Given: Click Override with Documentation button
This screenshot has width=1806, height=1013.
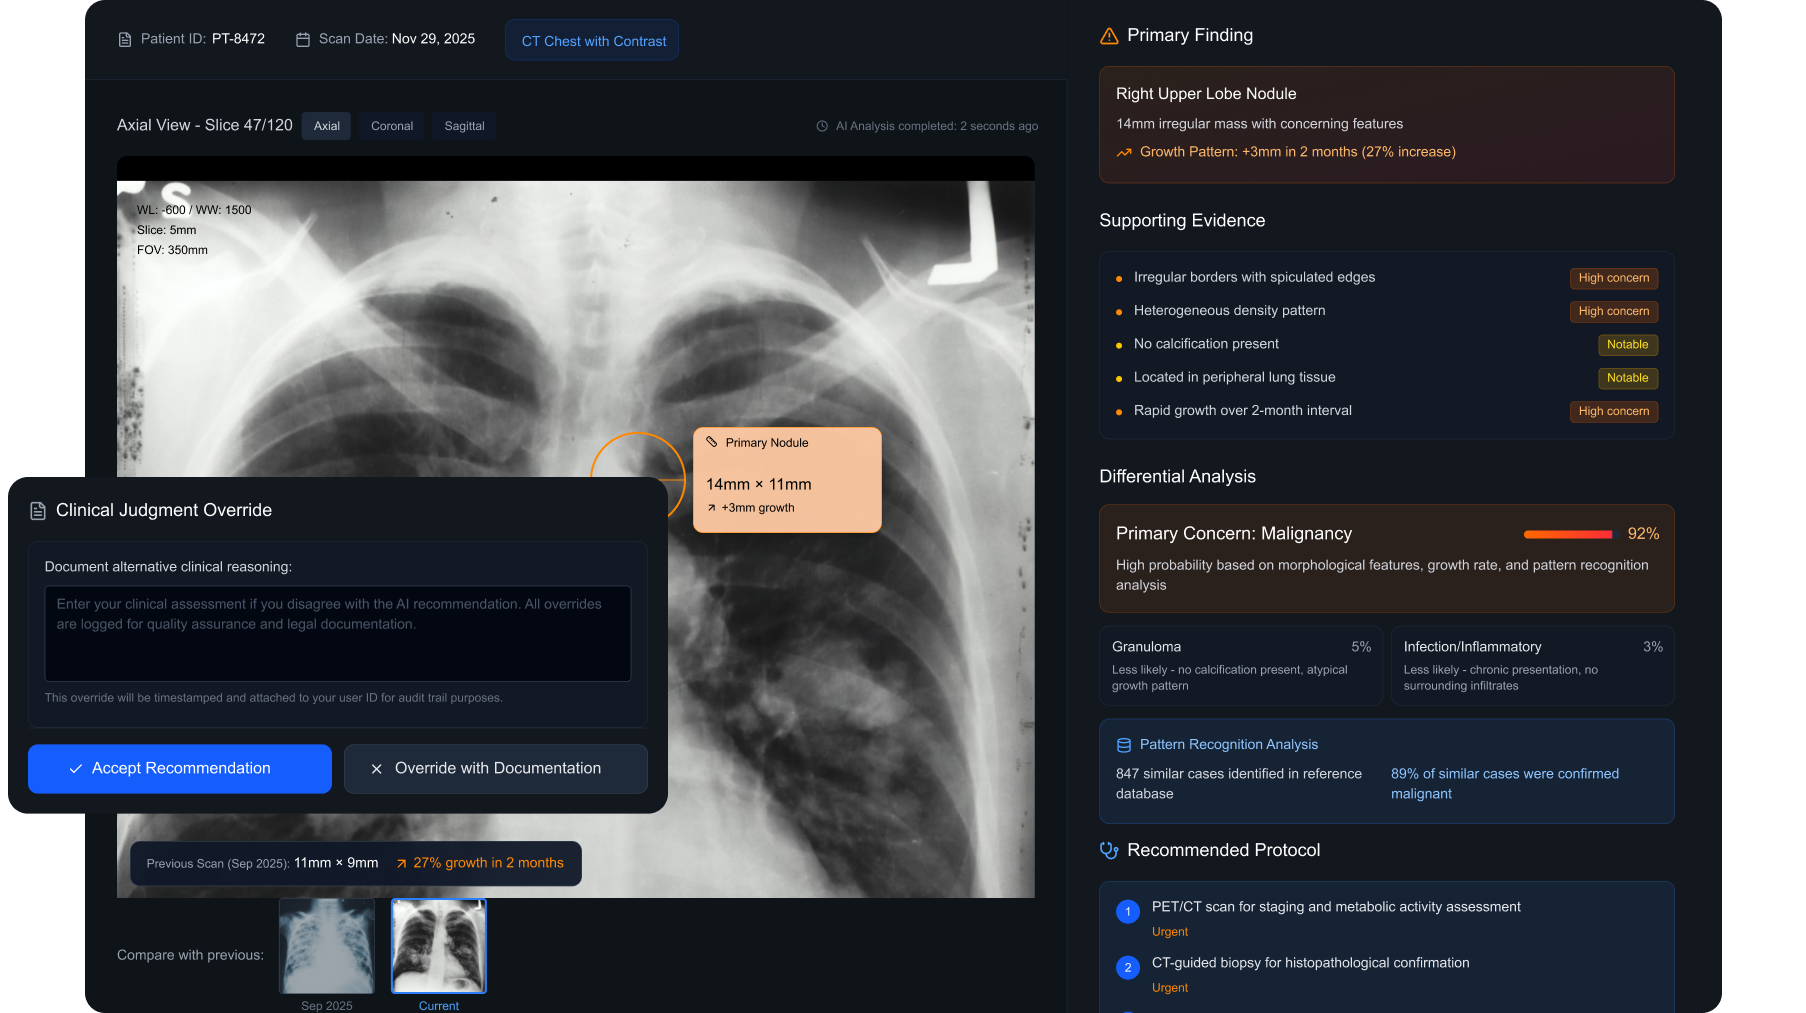Looking at the screenshot, I should click(x=496, y=769).
